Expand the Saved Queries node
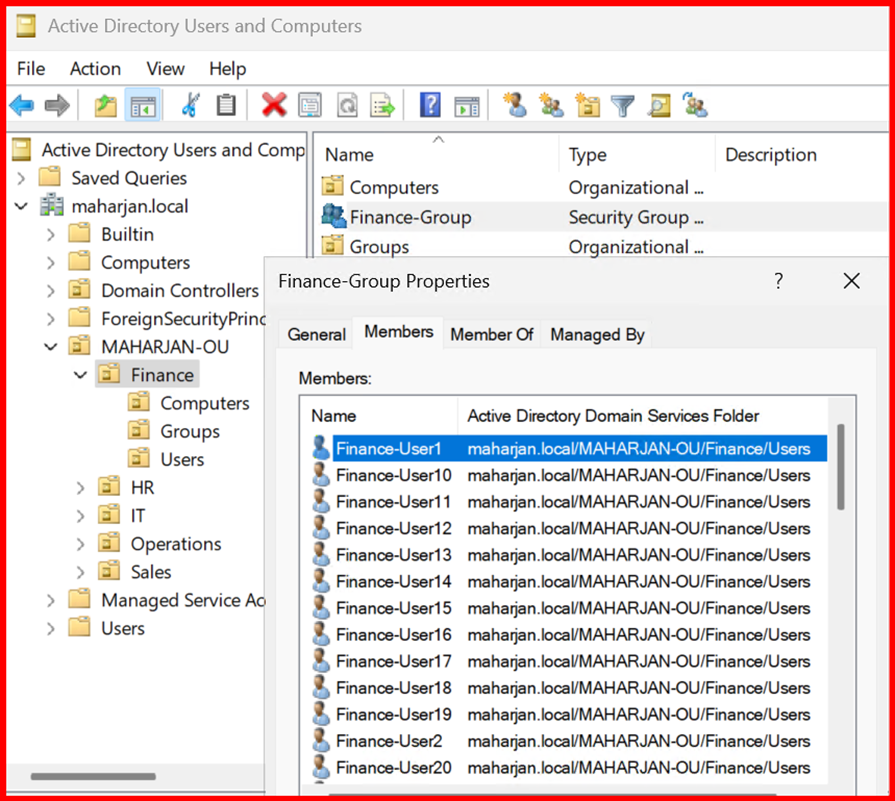The width and height of the screenshot is (895, 801). pyautogui.click(x=22, y=178)
